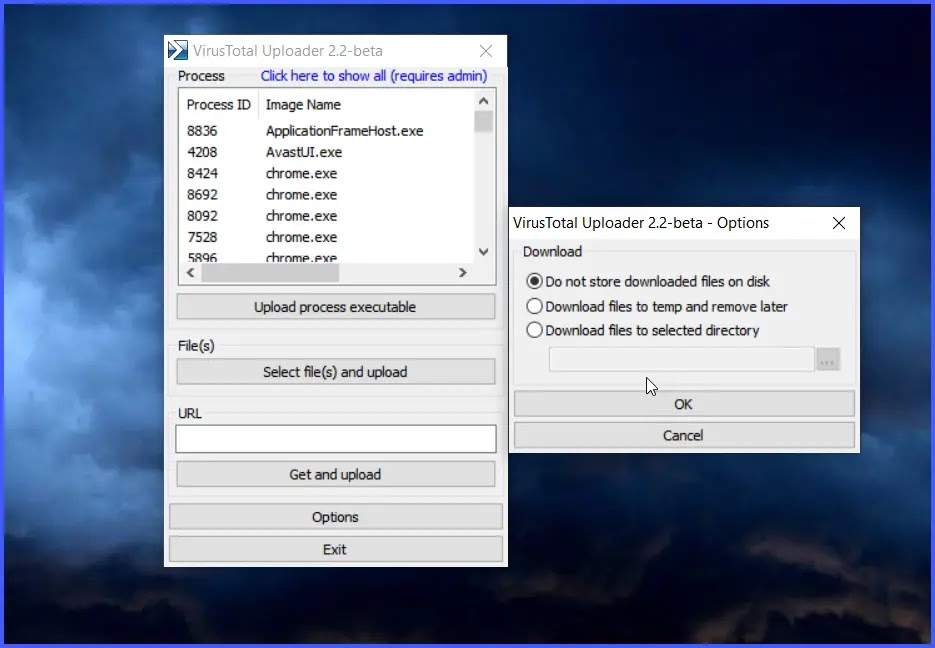The width and height of the screenshot is (935, 648).
Task: Sort by Image Name column header
Action: pos(303,105)
